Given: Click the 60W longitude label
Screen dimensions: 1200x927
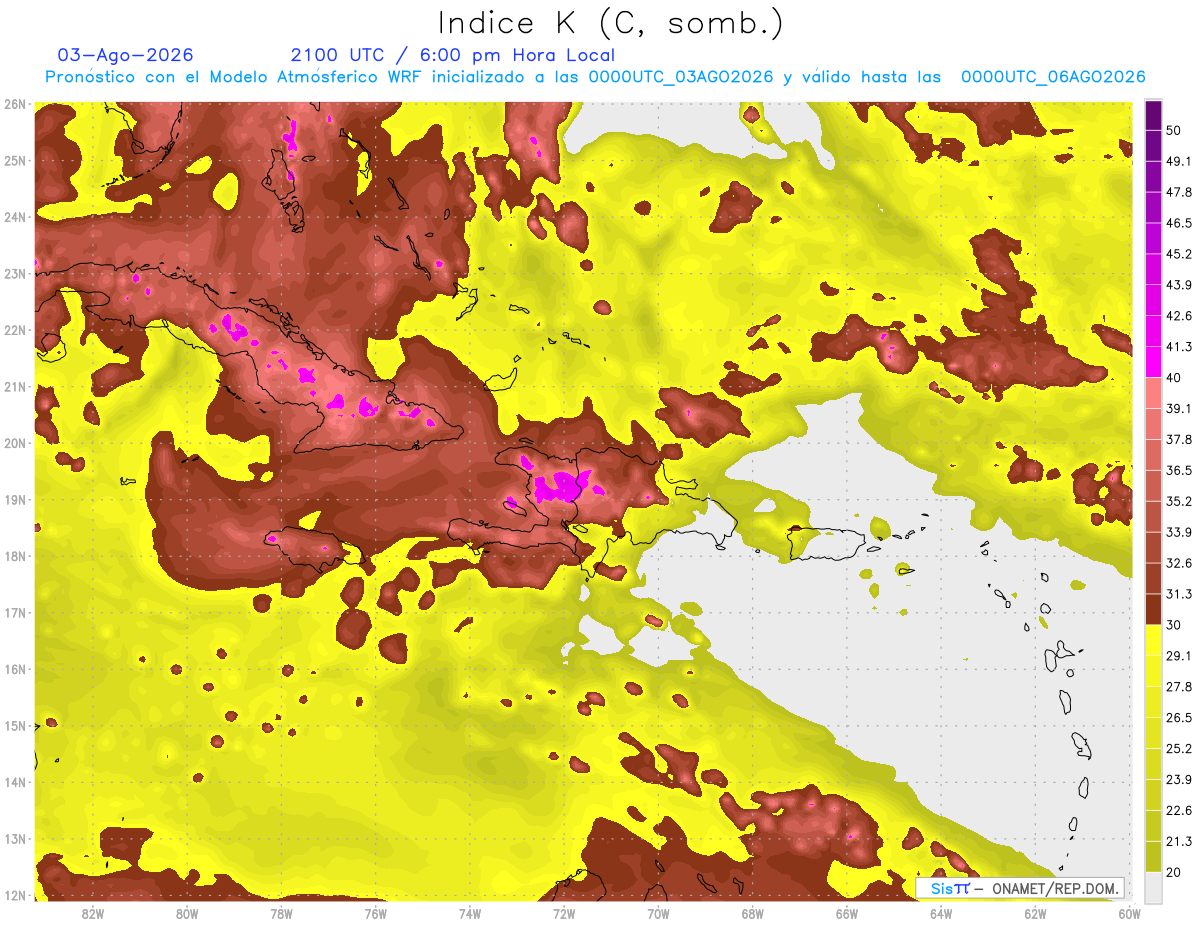Looking at the screenshot, I should coord(1129,913).
